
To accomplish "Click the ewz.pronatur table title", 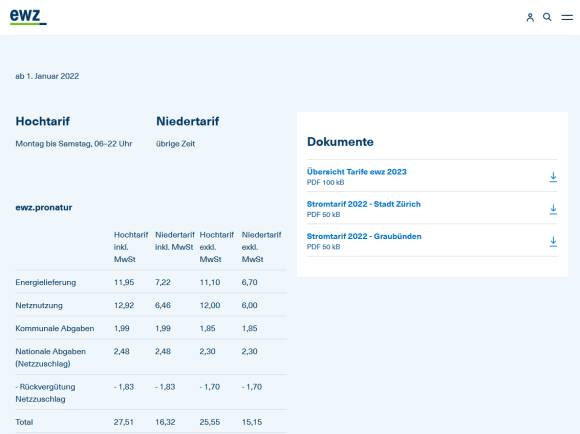I will (44, 207).
